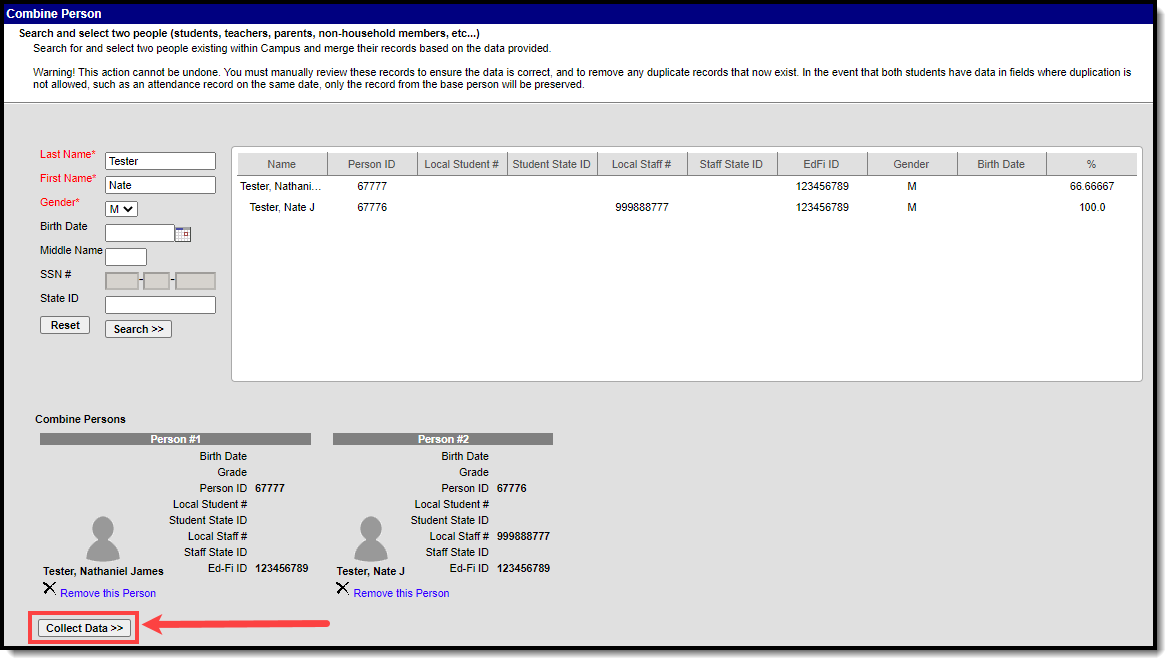The image size is (1172, 665).
Task: Select the Tester, Nathani... result row
Action: pos(687,187)
